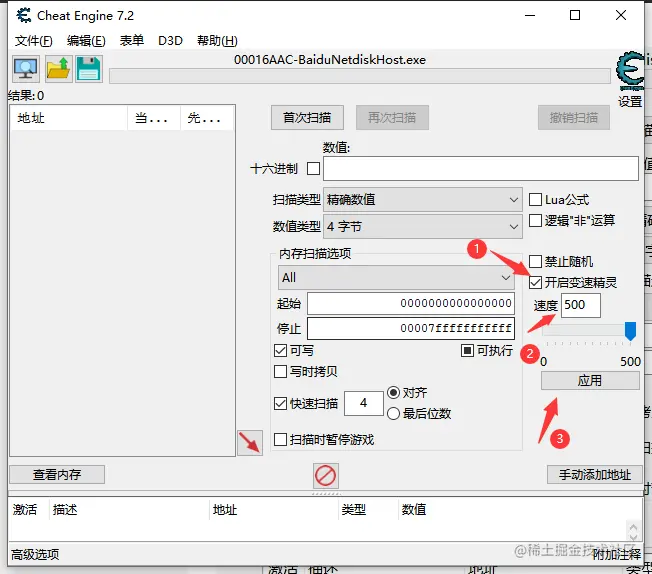Click the 描述 column header in address table

[129, 510]
